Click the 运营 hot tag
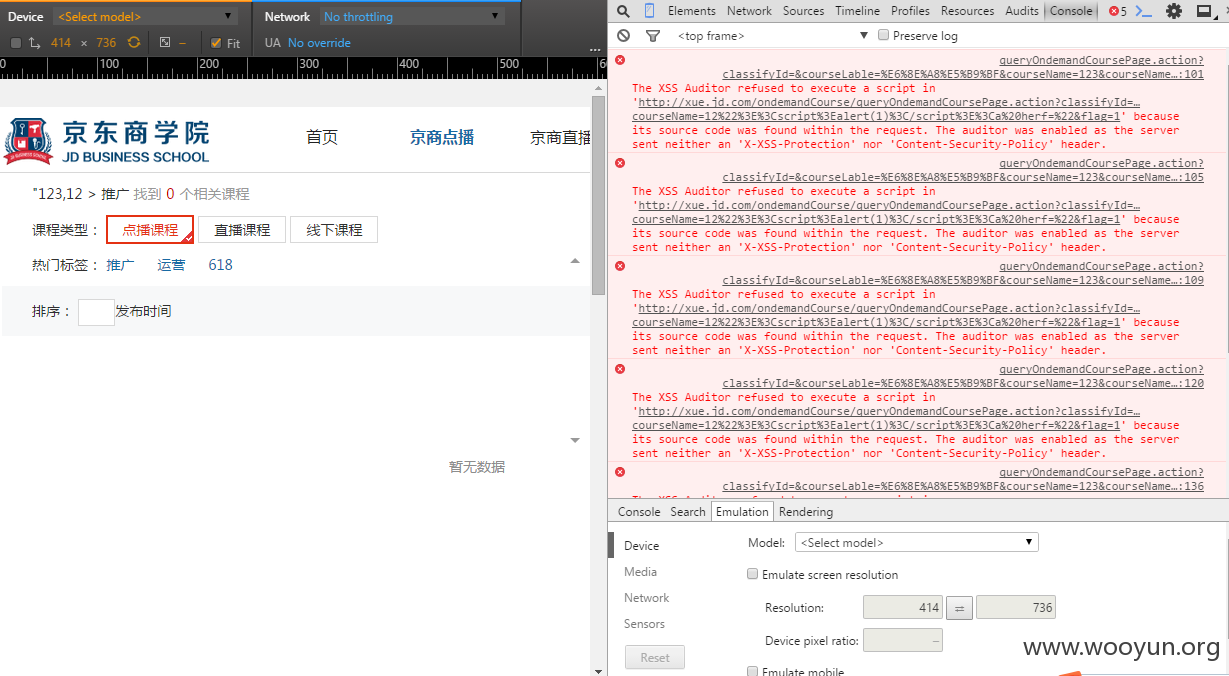 (x=171, y=265)
